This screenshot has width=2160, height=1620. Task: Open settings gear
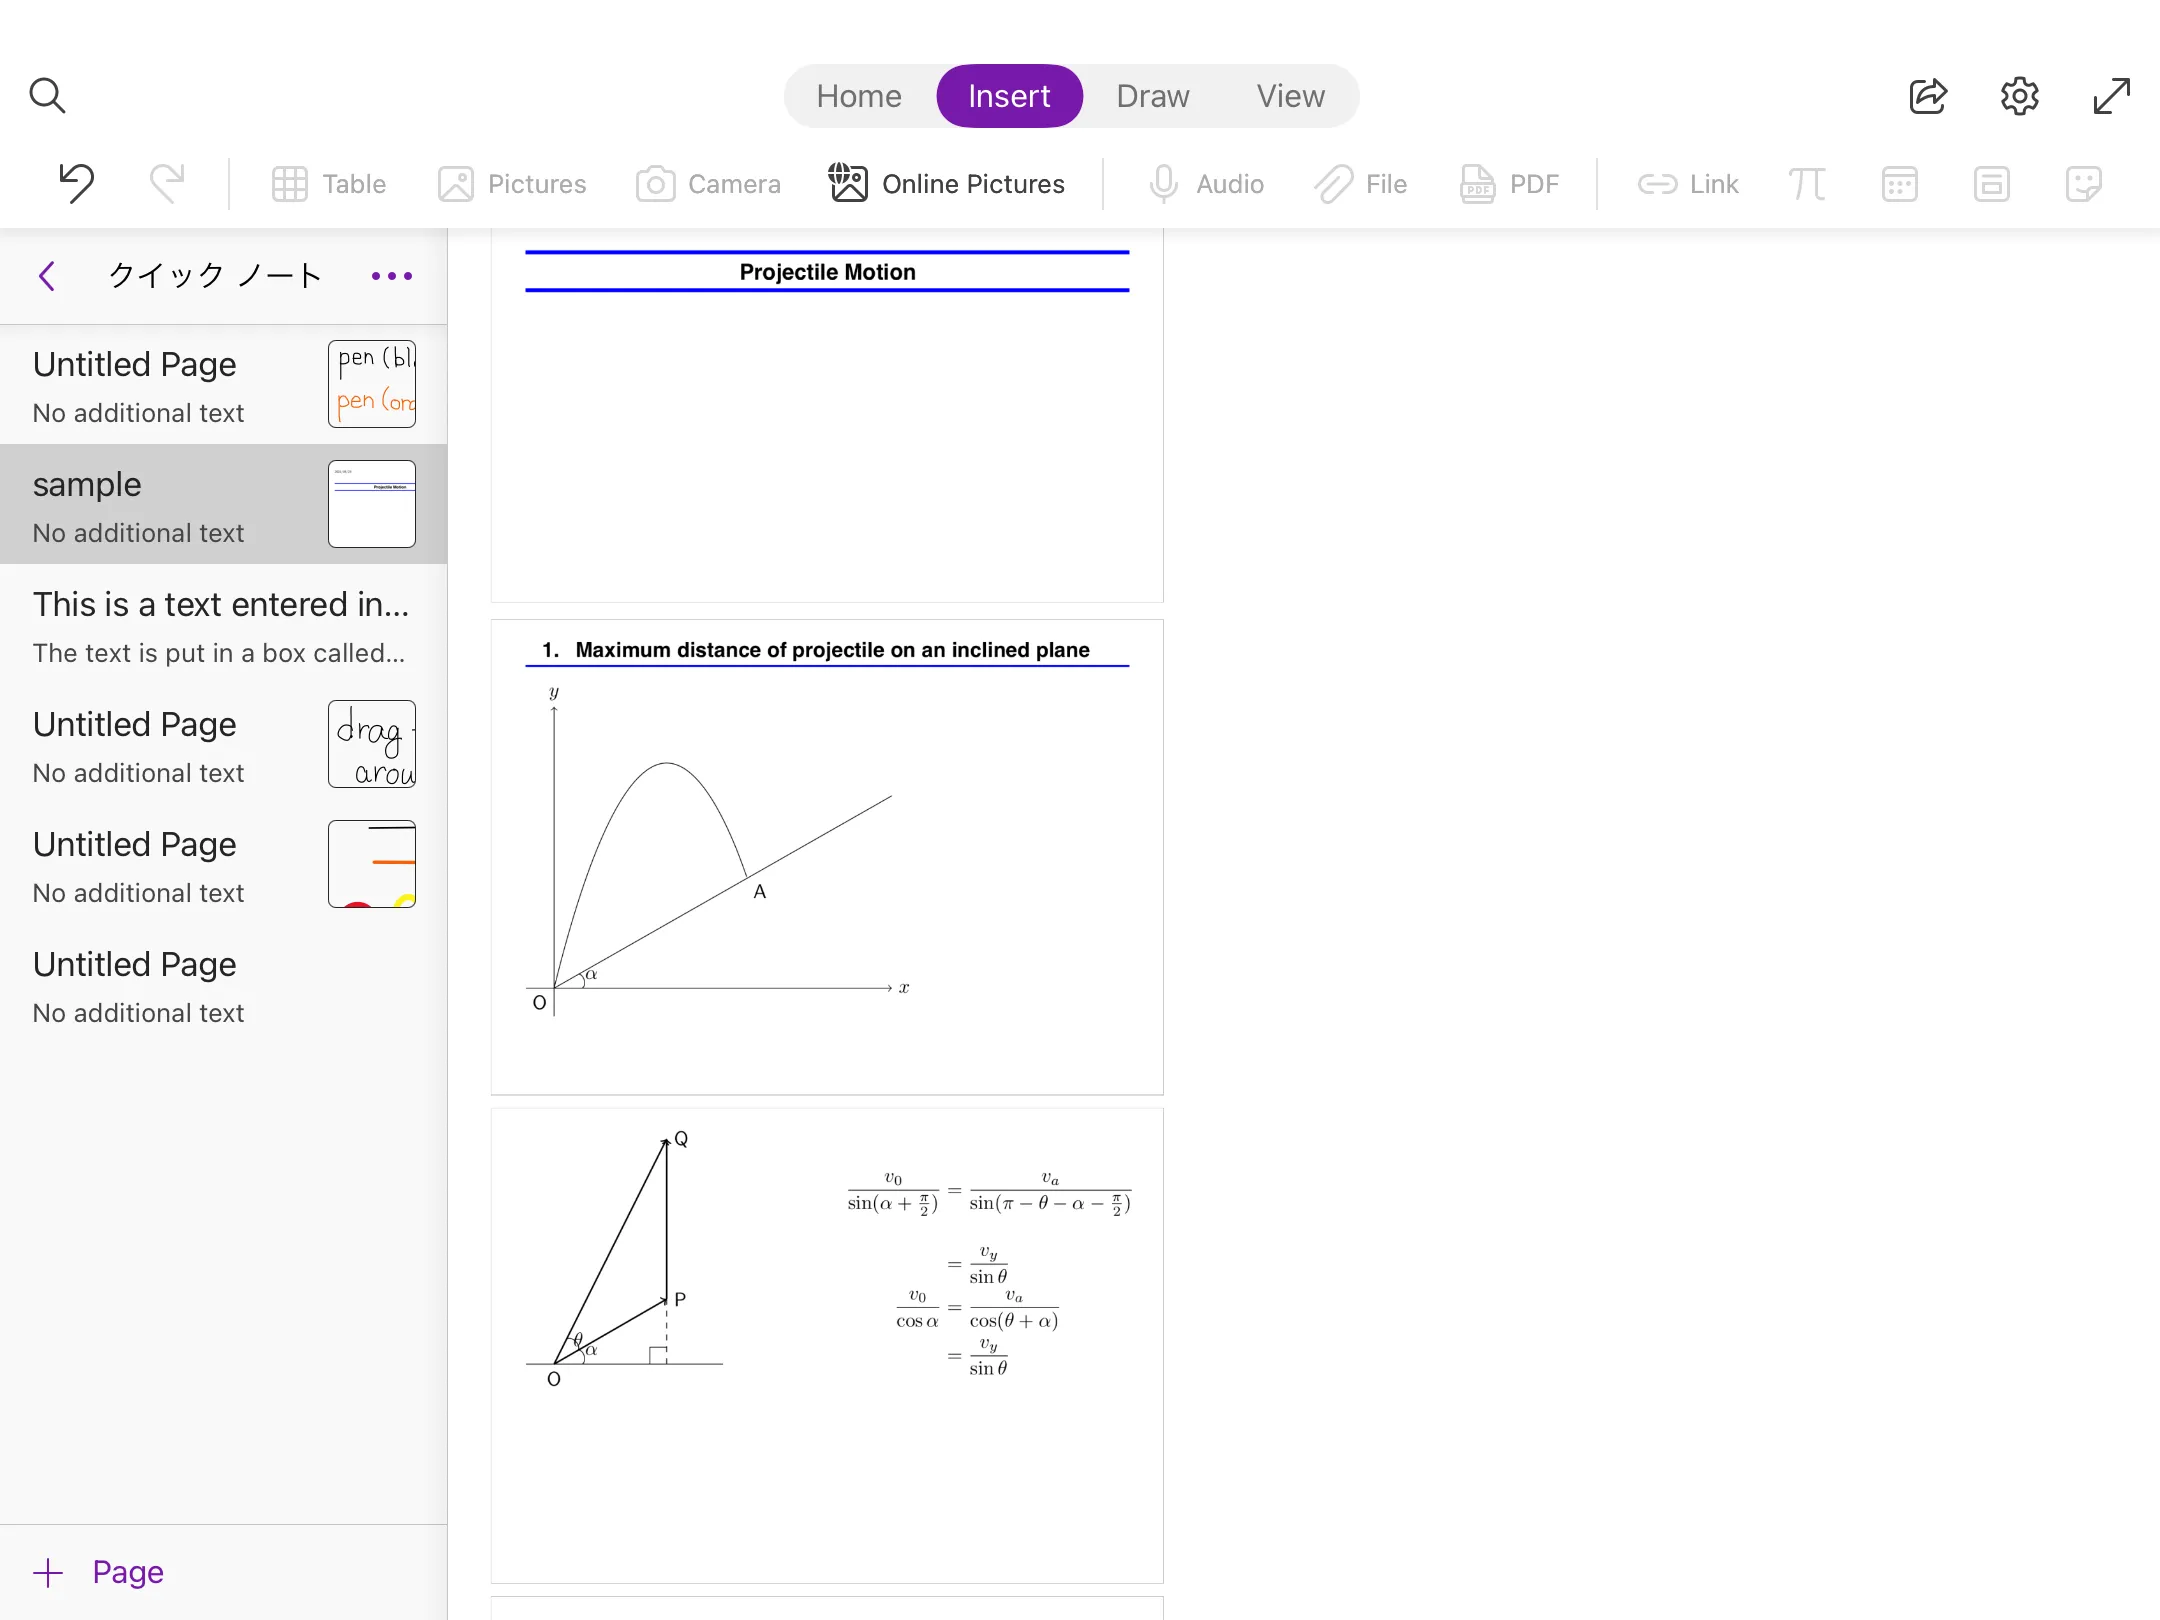[x=2019, y=96]
